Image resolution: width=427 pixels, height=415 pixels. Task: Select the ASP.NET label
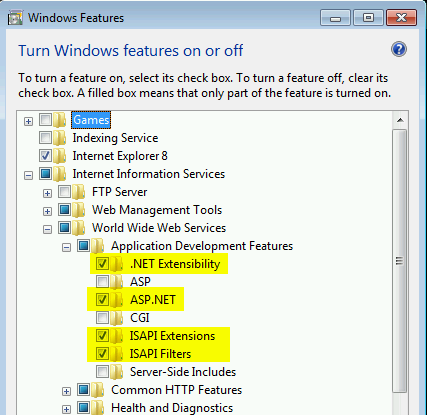tap(153, 300)
